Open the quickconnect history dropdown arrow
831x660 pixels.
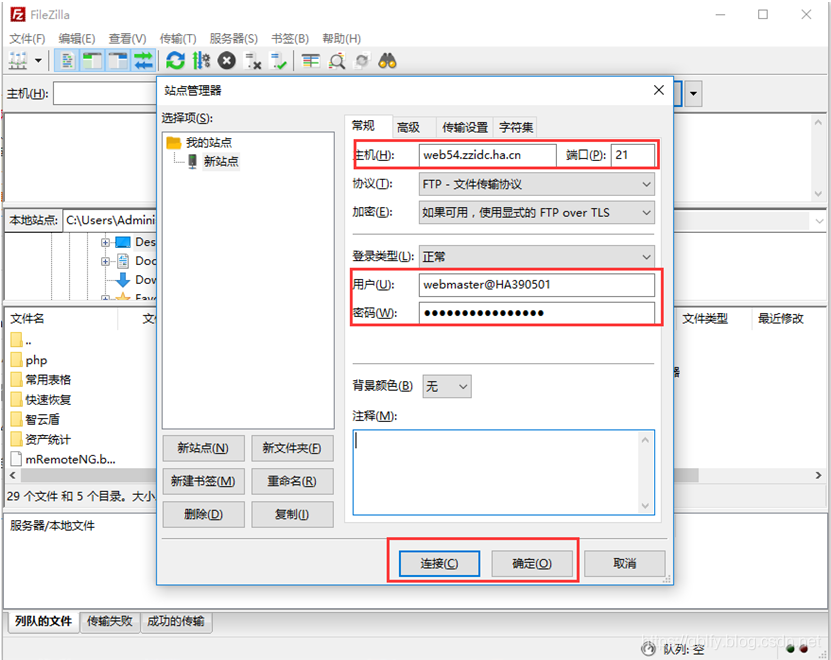point(693,94)
